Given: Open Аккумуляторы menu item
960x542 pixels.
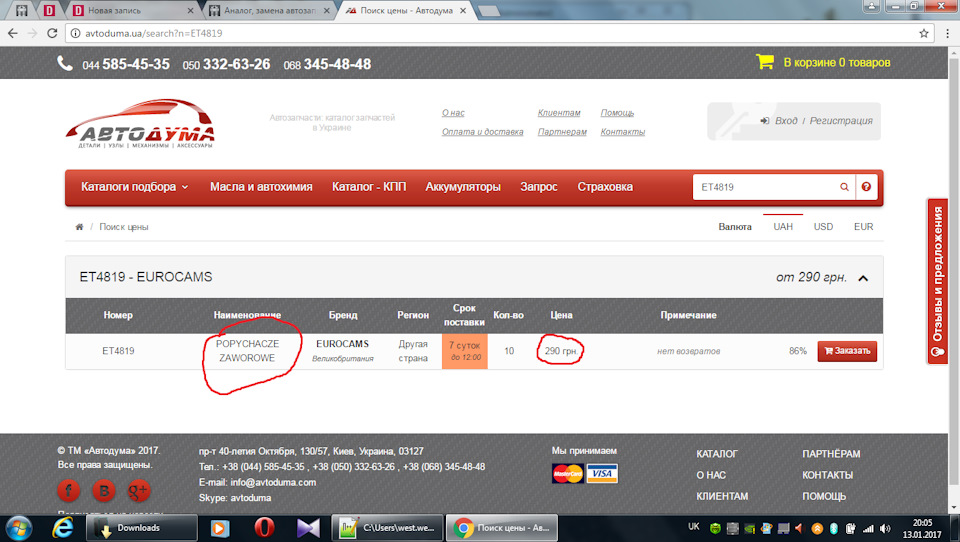Looking at the screenshot, I should point(463,187).
